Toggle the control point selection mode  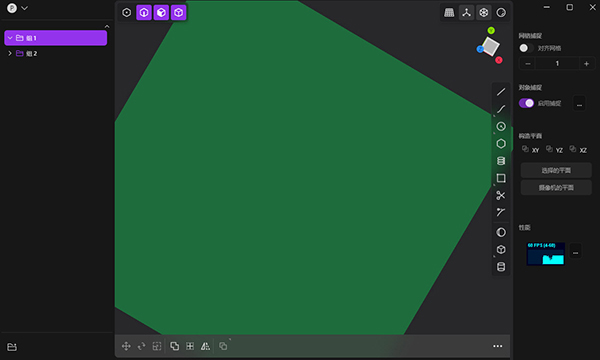(x=127, y=13)
